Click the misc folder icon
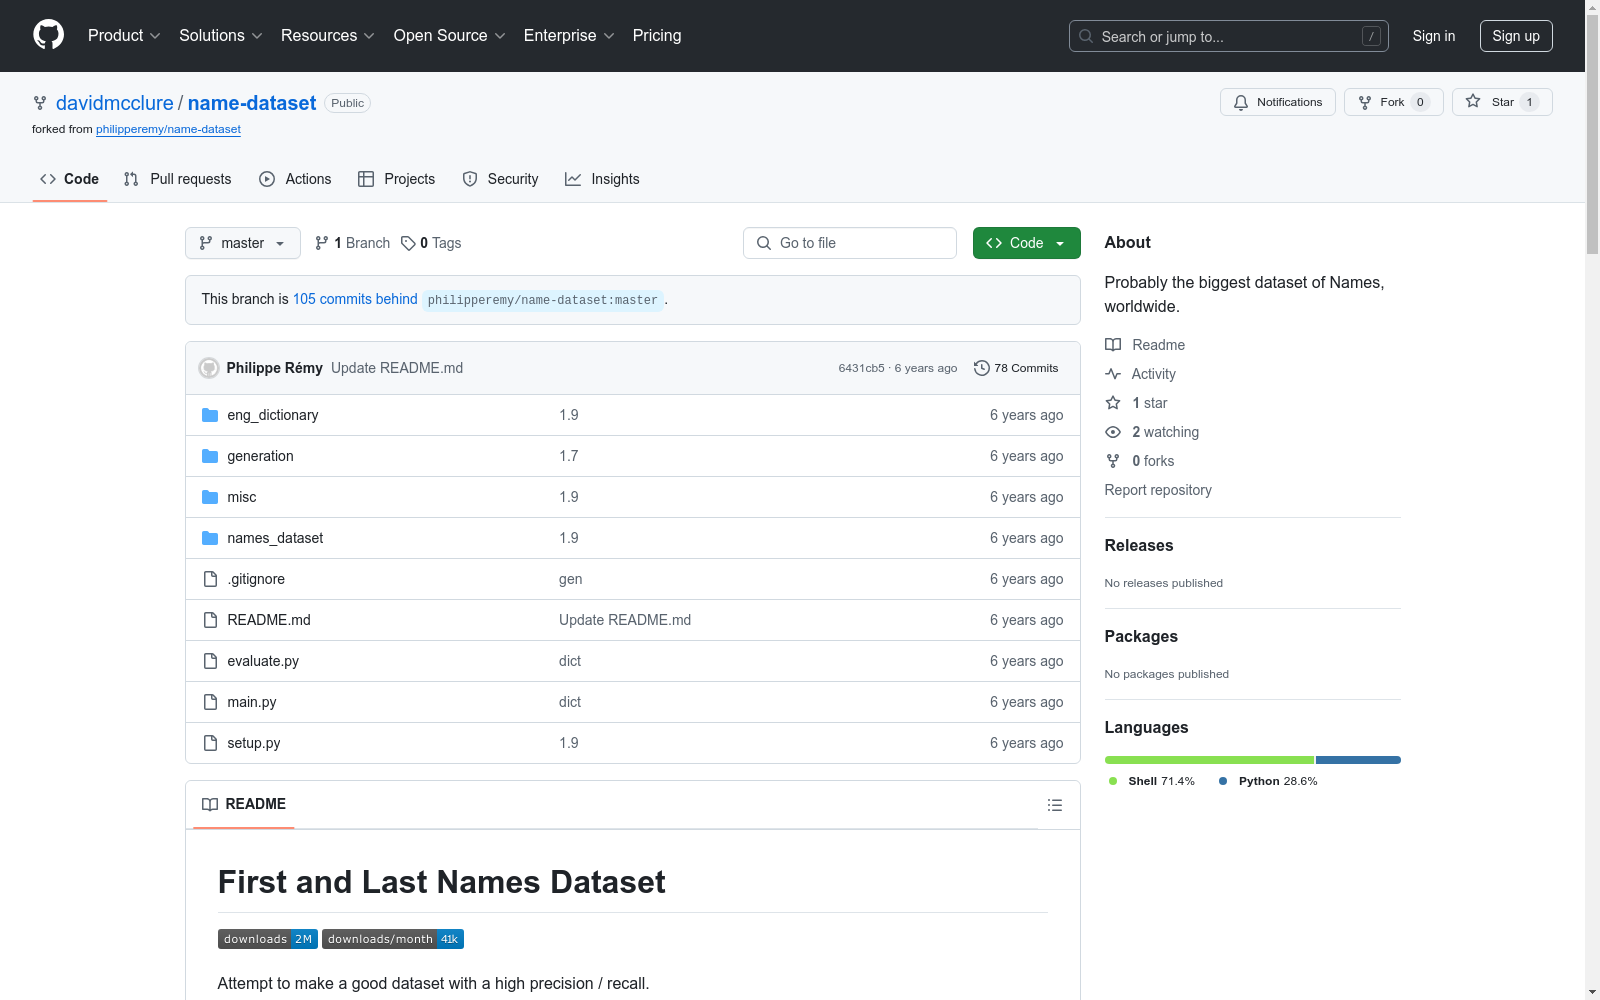The image size is (1600, 1000). click(x=210, y=497)
